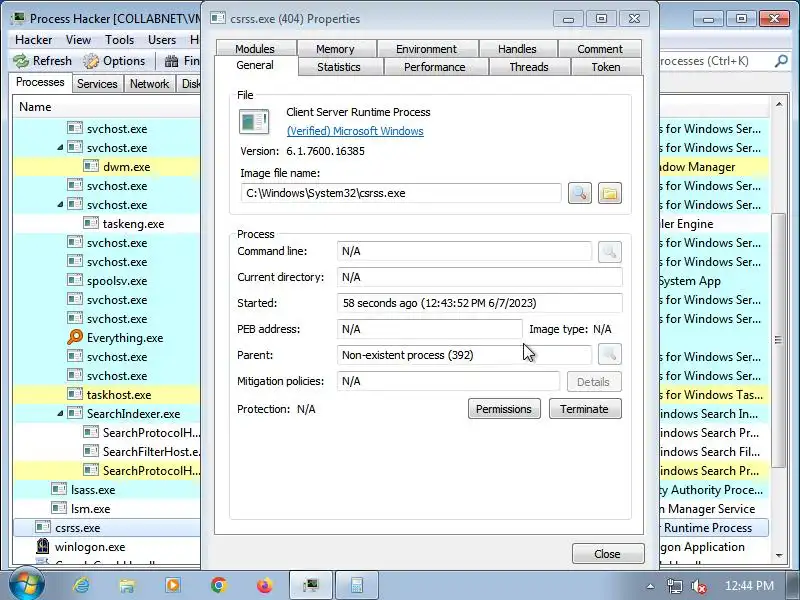Click the calculator taskbar button
800x600 pixels.
tap(357, 585)
